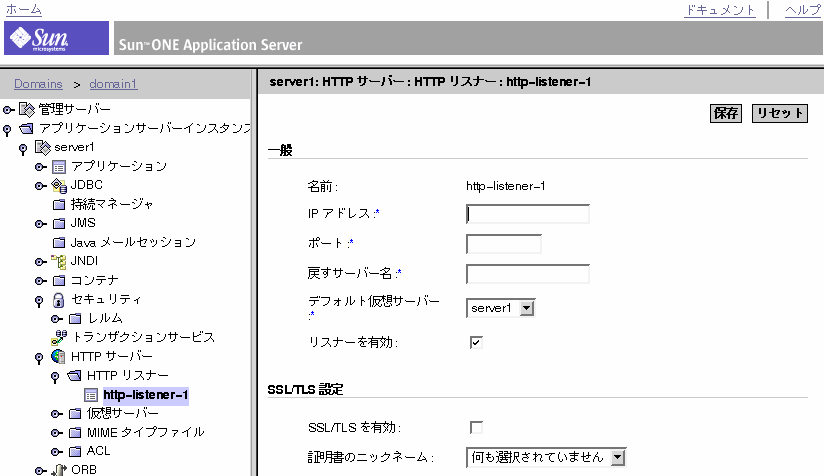Click the アプリケーションサーバーインスタンス folder icon
Viewport: 824px width, 476px height.
coord(26,129)
